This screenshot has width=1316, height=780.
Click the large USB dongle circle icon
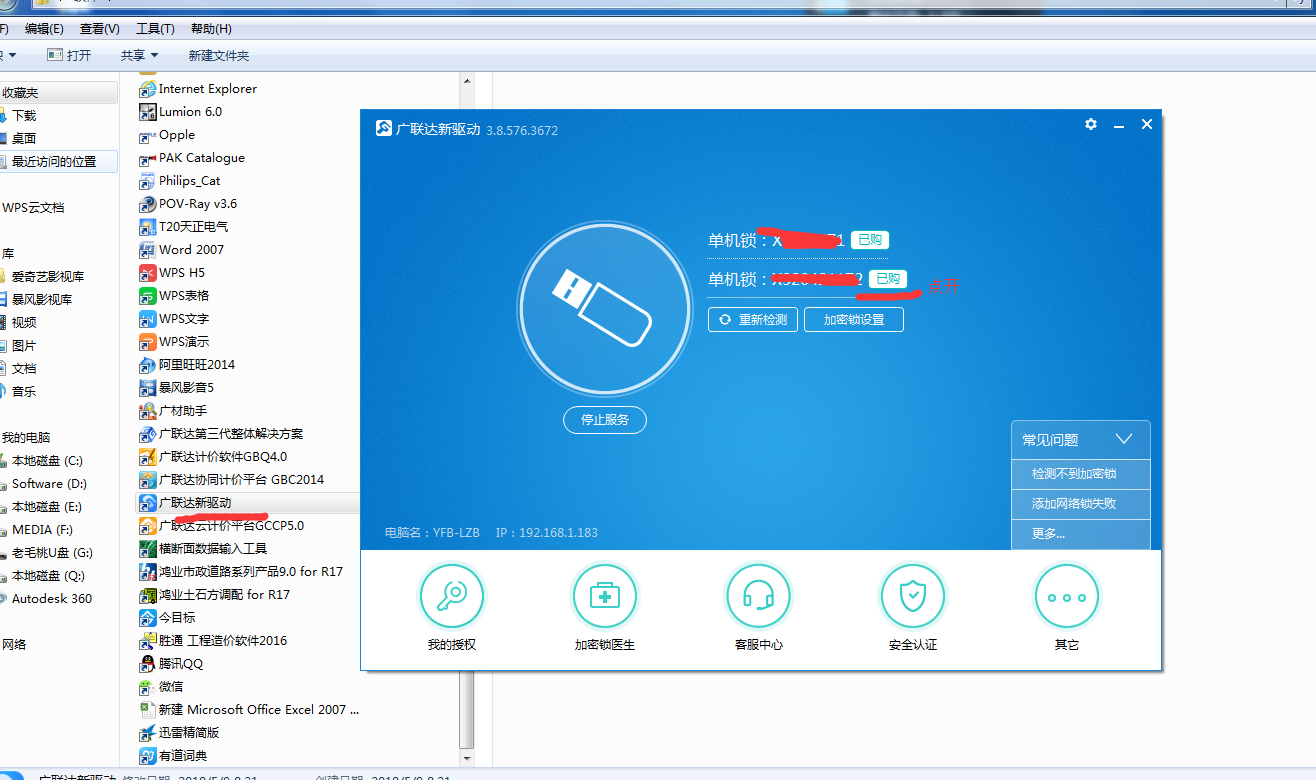click(x=604, y=307)
